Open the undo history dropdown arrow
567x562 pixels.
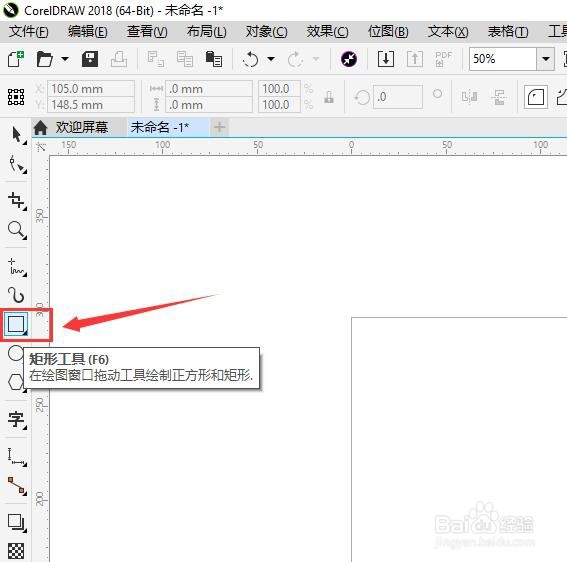[271, 59]
